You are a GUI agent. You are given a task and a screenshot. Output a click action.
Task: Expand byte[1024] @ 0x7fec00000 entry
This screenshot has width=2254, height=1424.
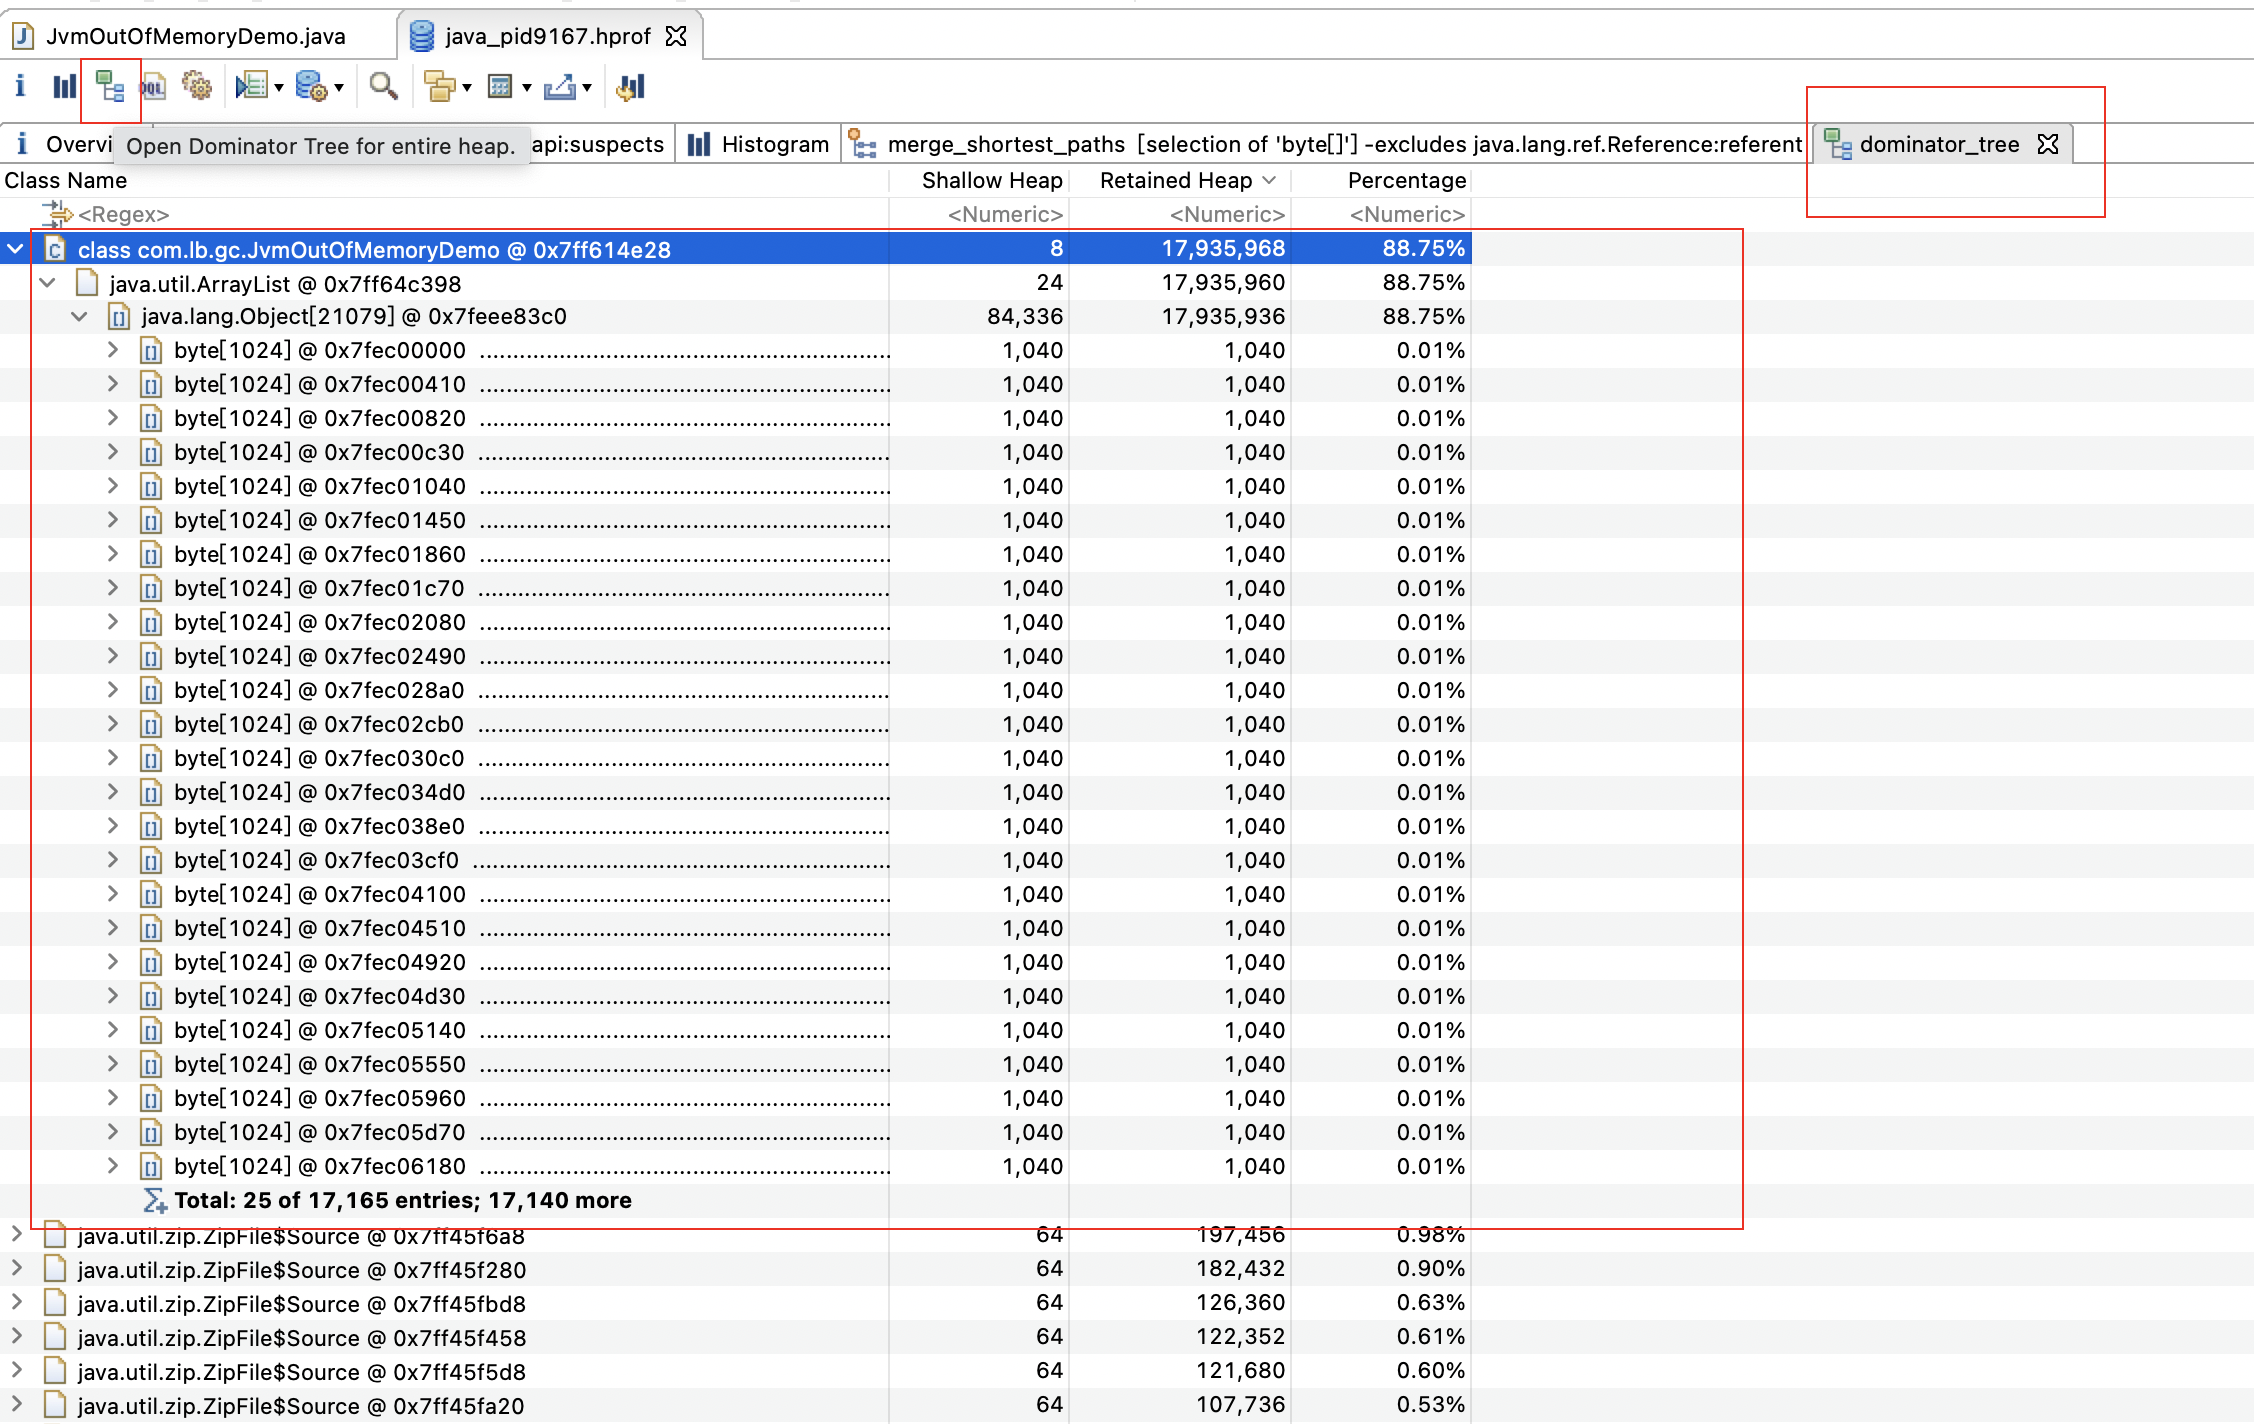tap(113, 350)
